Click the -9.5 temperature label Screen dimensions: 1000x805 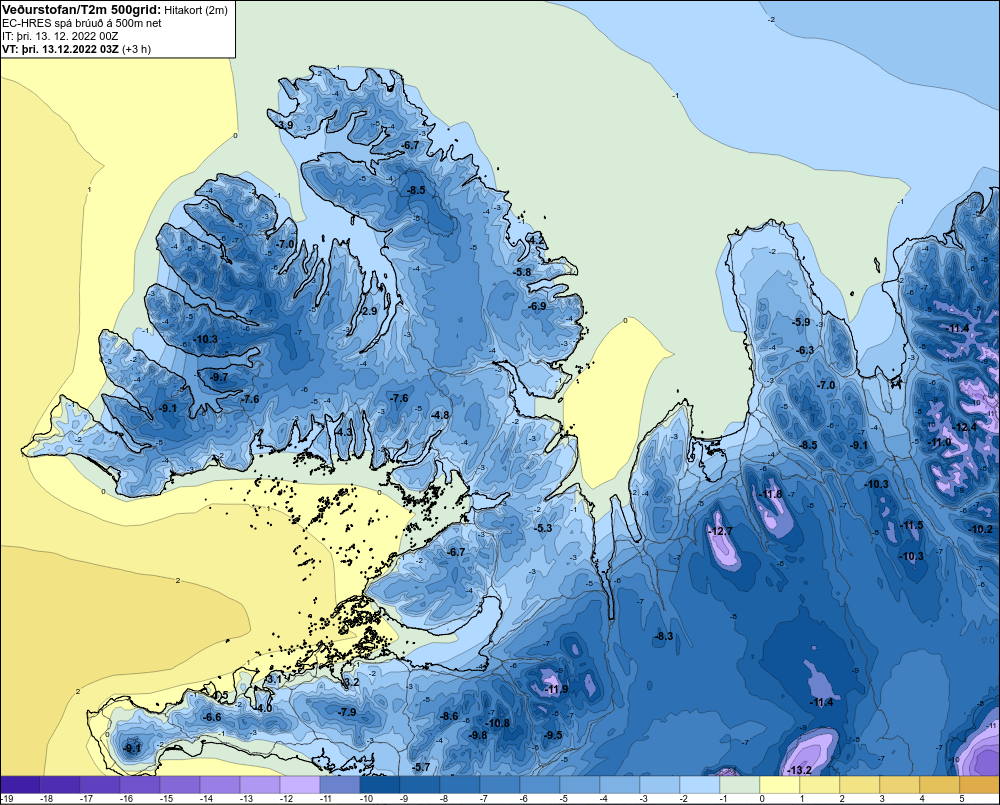[553, 735]
